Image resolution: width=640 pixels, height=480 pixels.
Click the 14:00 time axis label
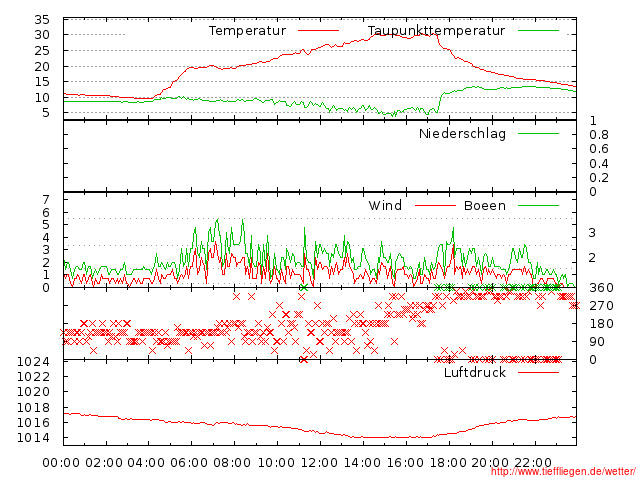(362, 463)
